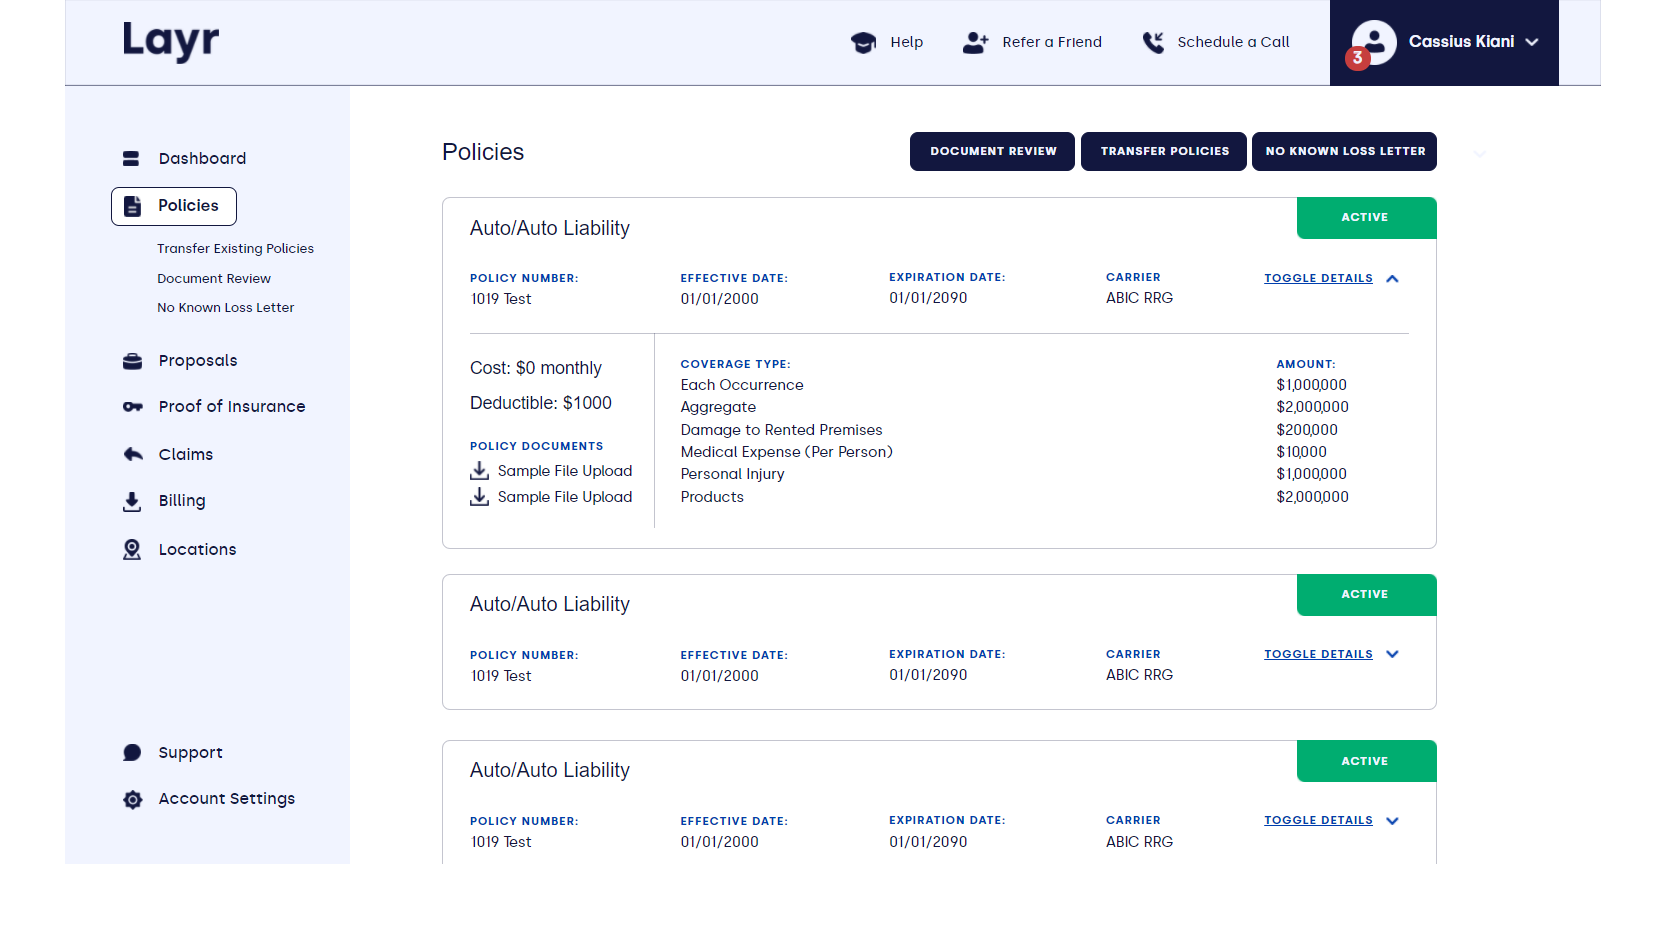Click the Claims arrow icon
The width and height of the screenshot is (1665, 937).
[132, 453]
